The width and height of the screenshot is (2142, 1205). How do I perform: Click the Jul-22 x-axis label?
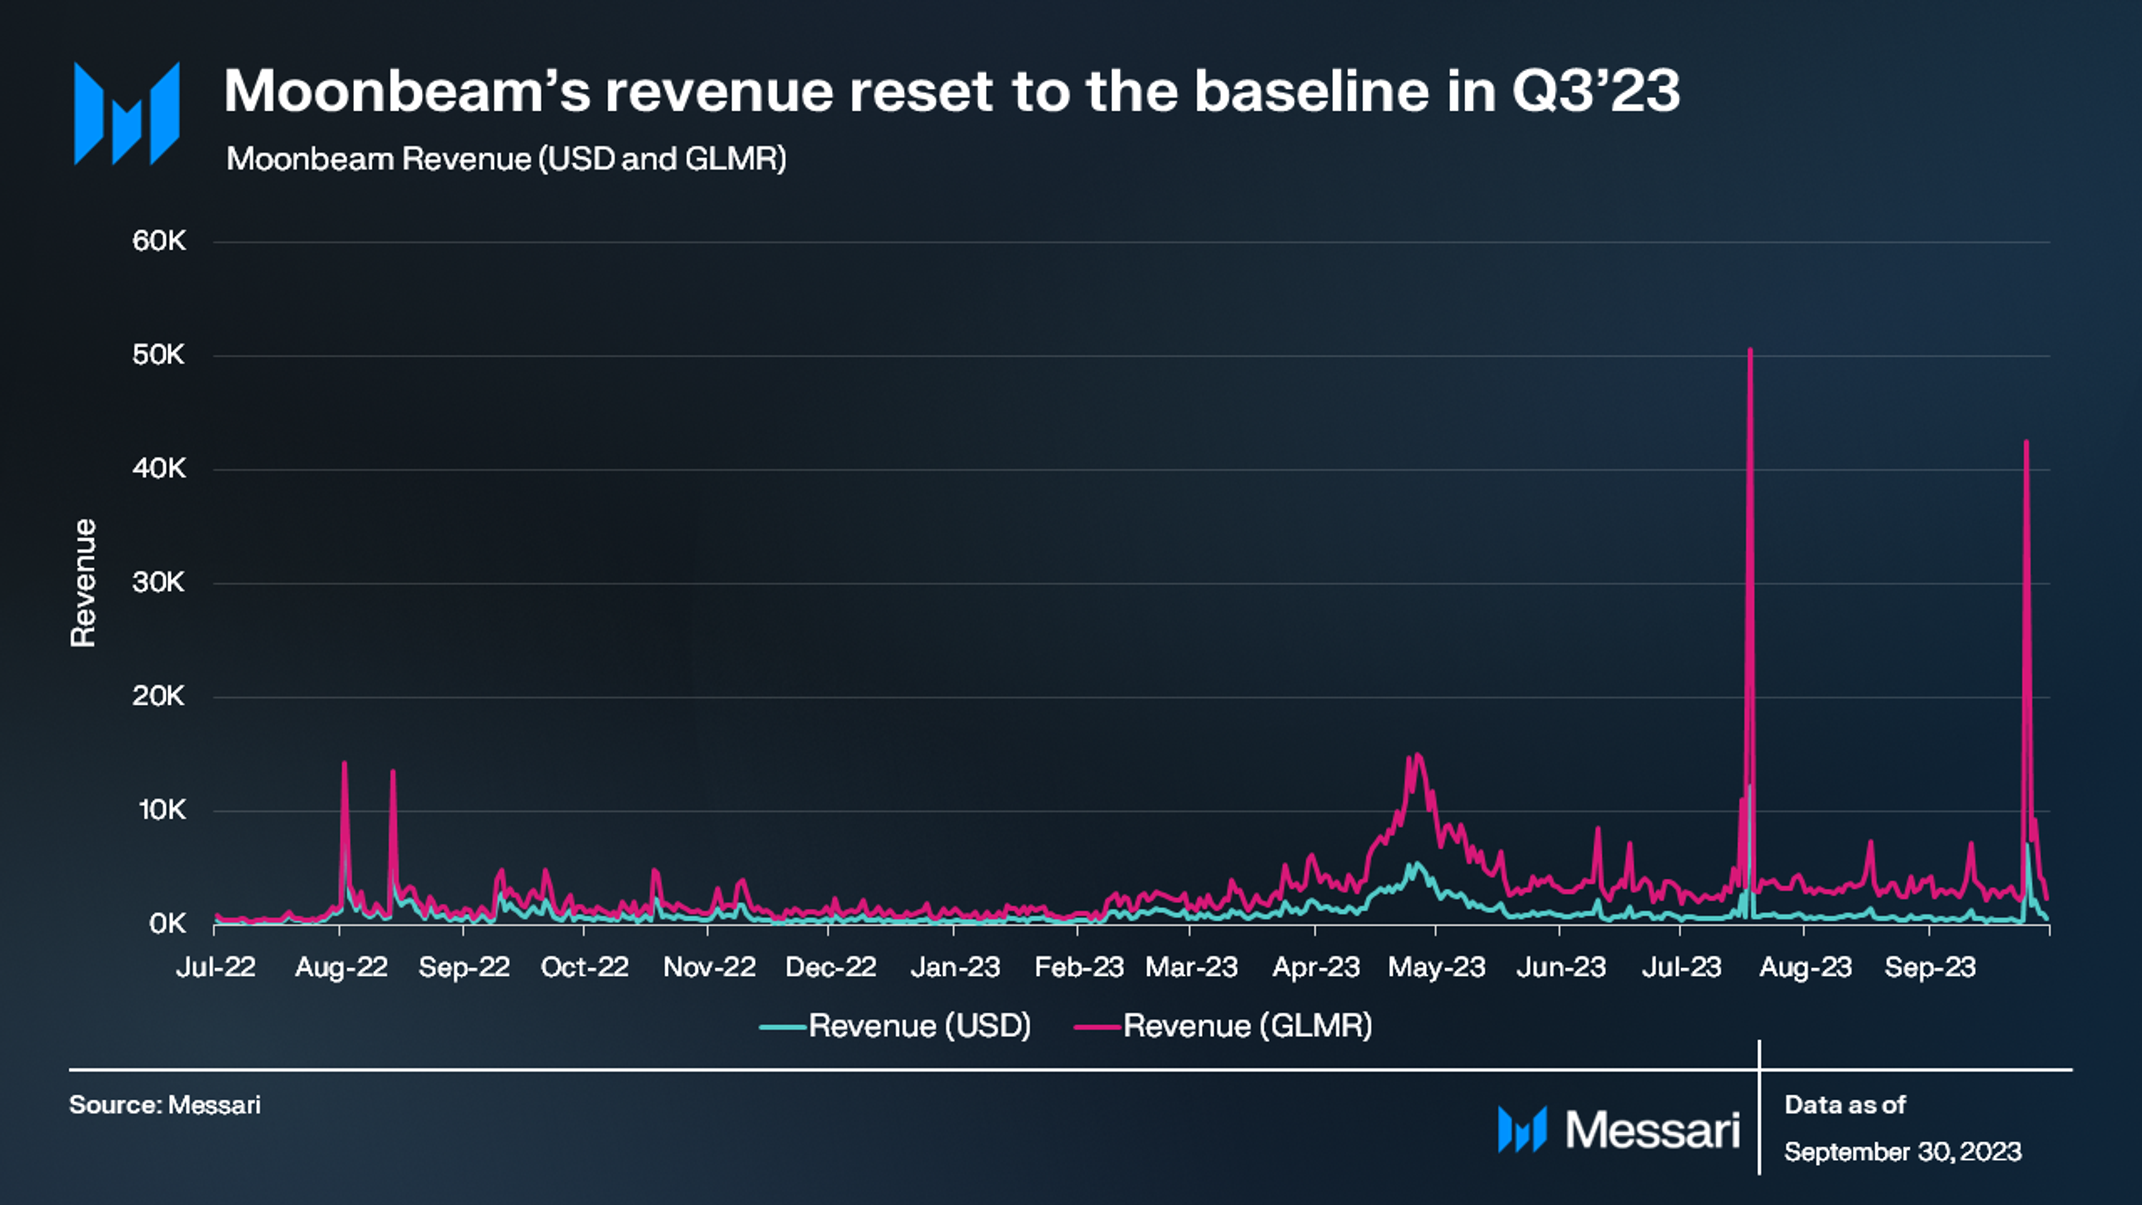tap(216, 967)
